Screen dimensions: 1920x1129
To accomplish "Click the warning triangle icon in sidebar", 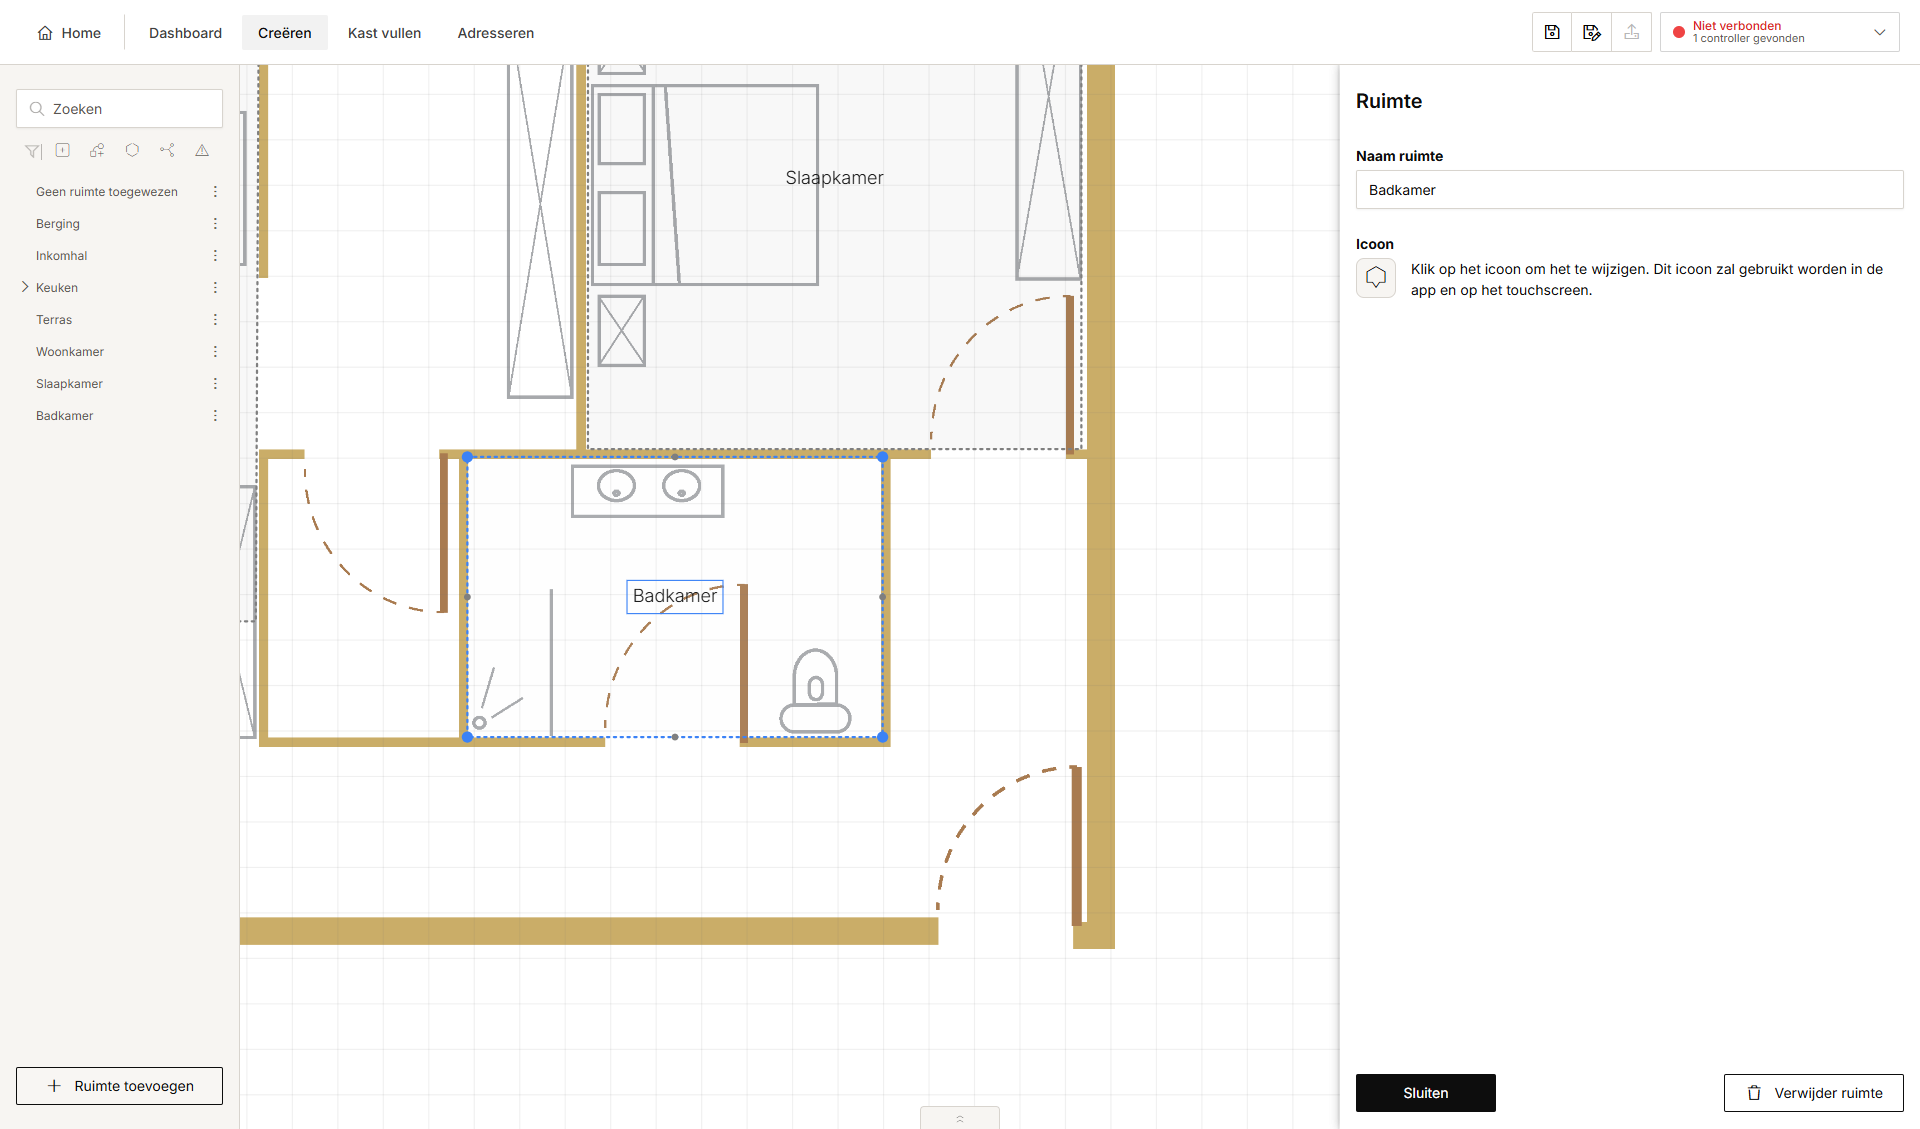I will [202, 150].
